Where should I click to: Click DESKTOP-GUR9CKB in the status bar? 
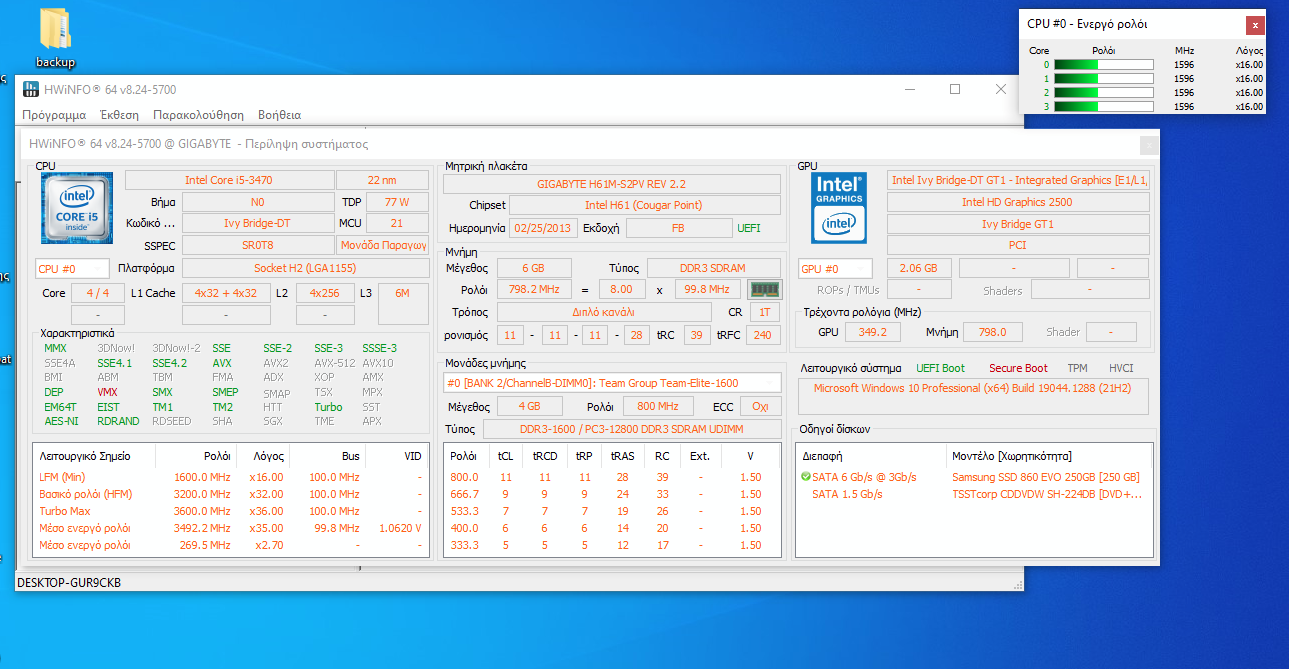click(69, 582)
